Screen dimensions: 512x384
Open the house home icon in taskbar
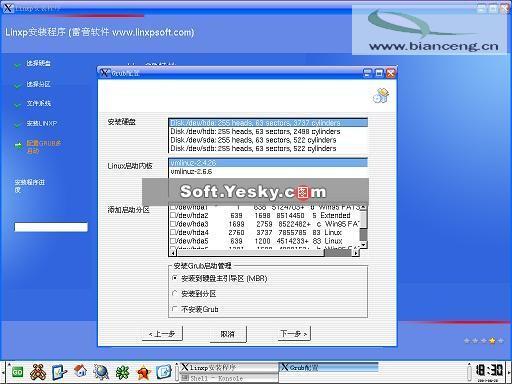pyautogui.click(x=80, y=371)
